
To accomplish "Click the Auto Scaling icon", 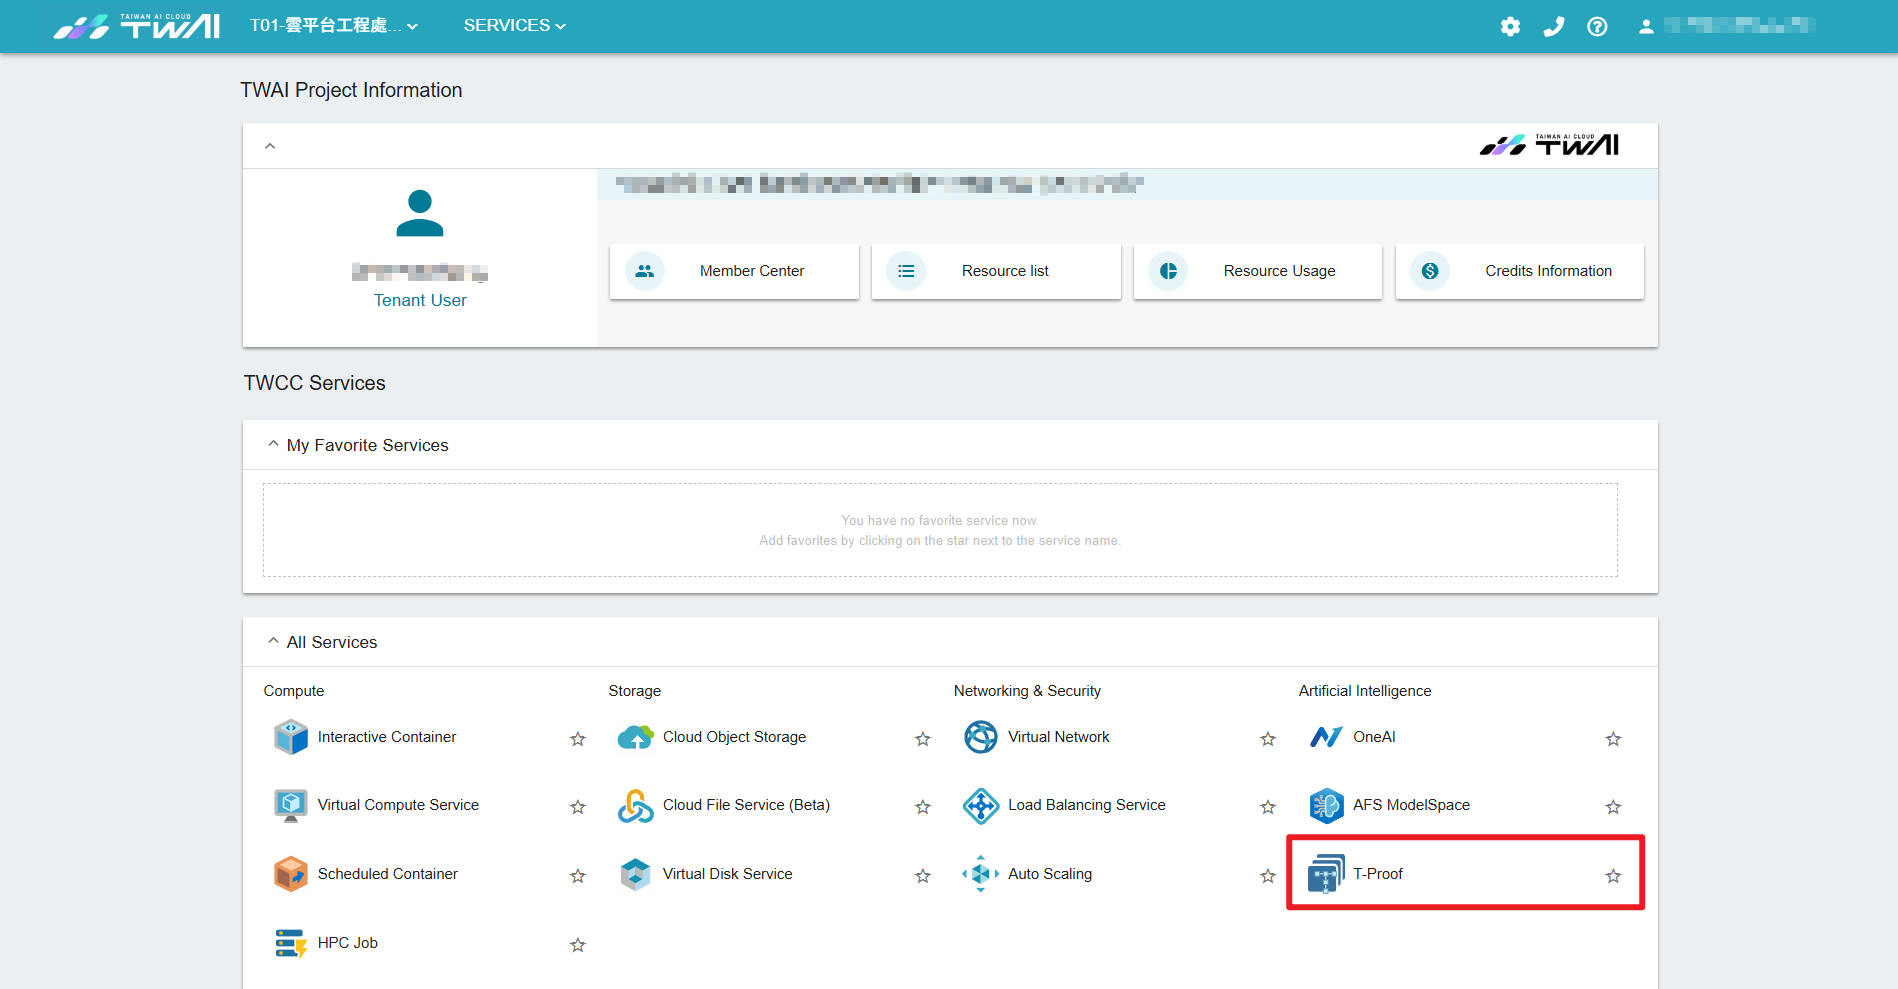I will (x=981, y=874).
